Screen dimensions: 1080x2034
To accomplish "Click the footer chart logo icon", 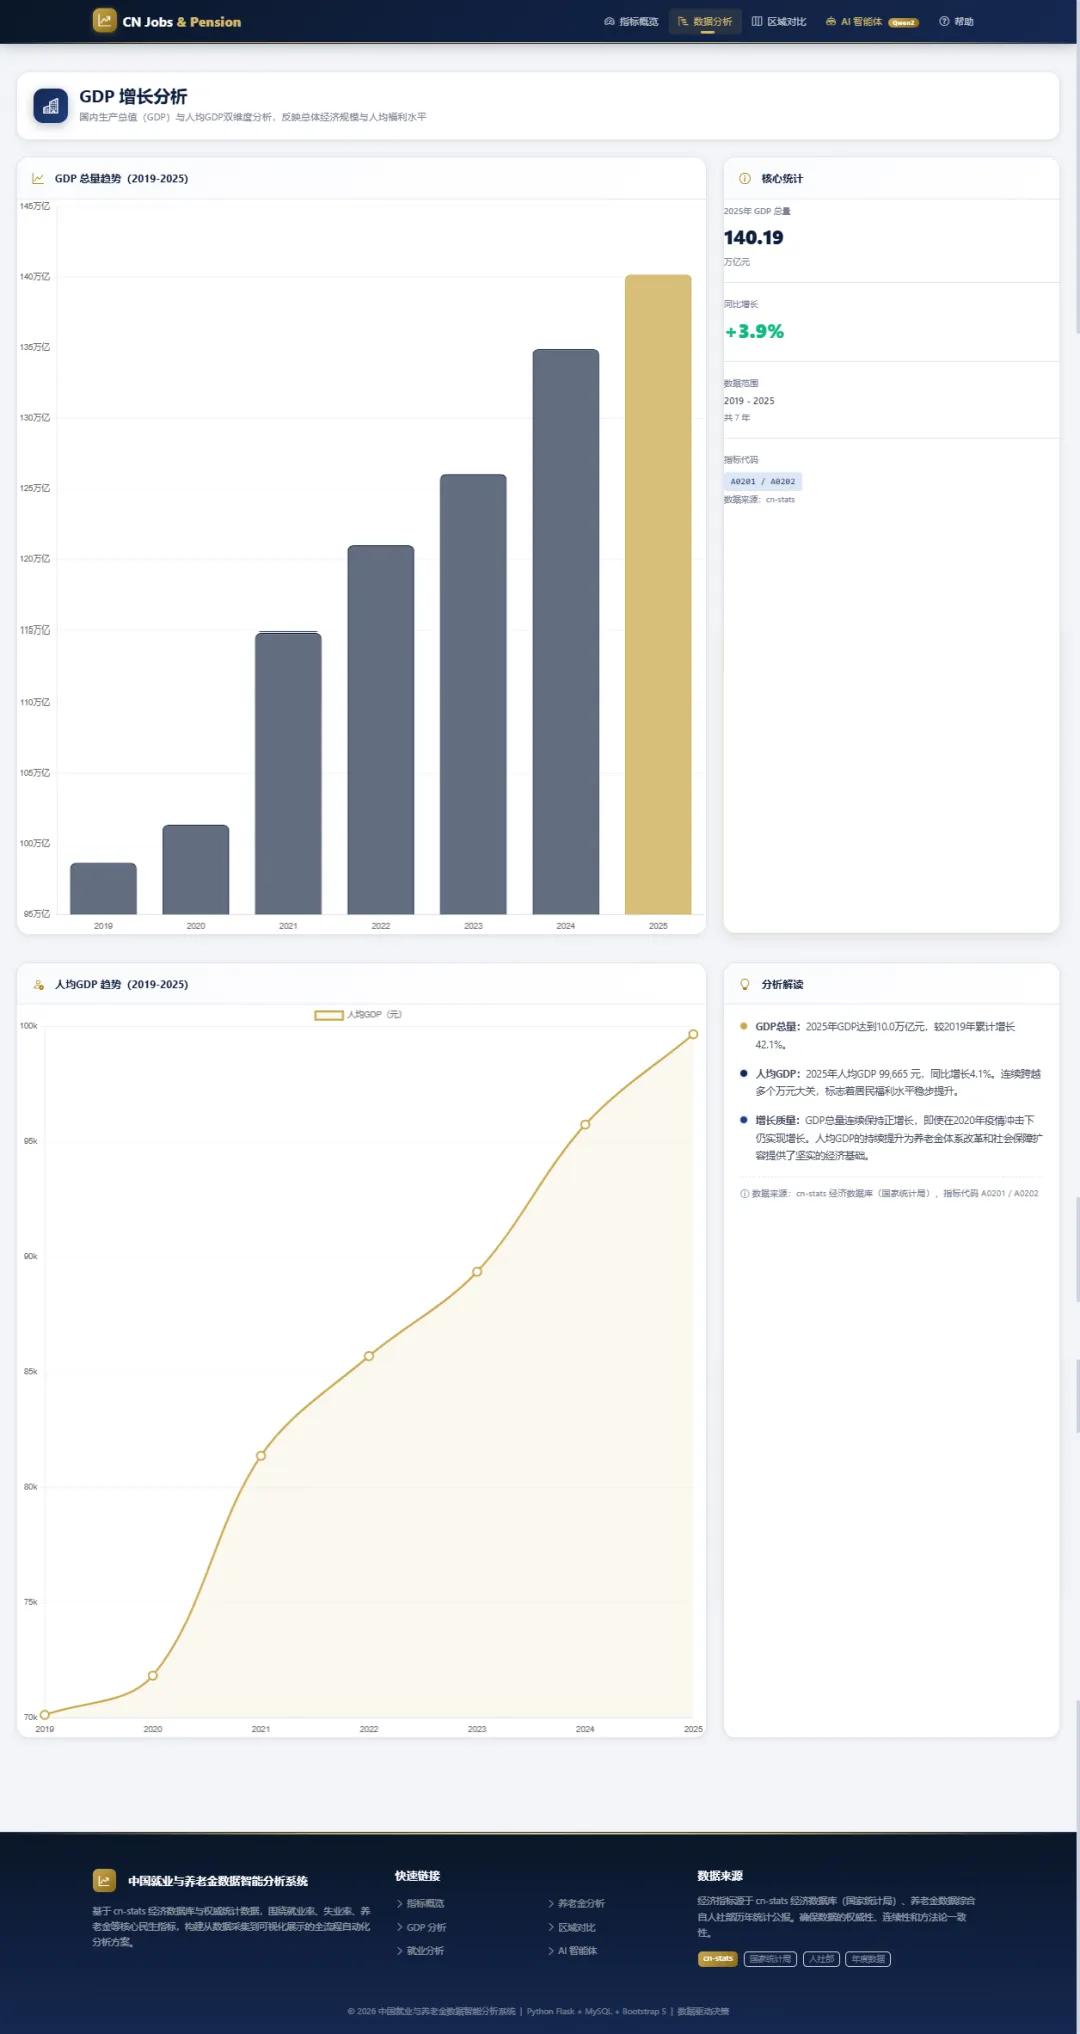I will click(104, 1881).
